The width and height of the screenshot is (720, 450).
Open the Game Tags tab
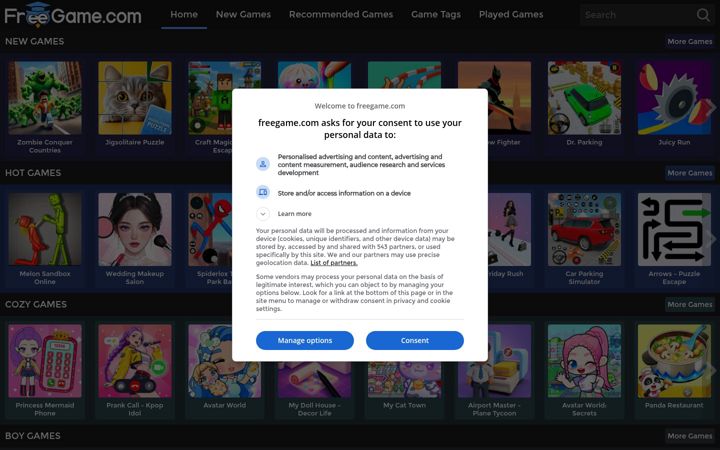point(436,15)
